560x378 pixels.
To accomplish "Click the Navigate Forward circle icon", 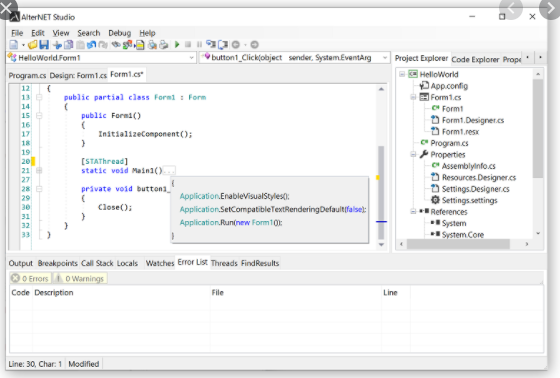I will tap(254, 45).
